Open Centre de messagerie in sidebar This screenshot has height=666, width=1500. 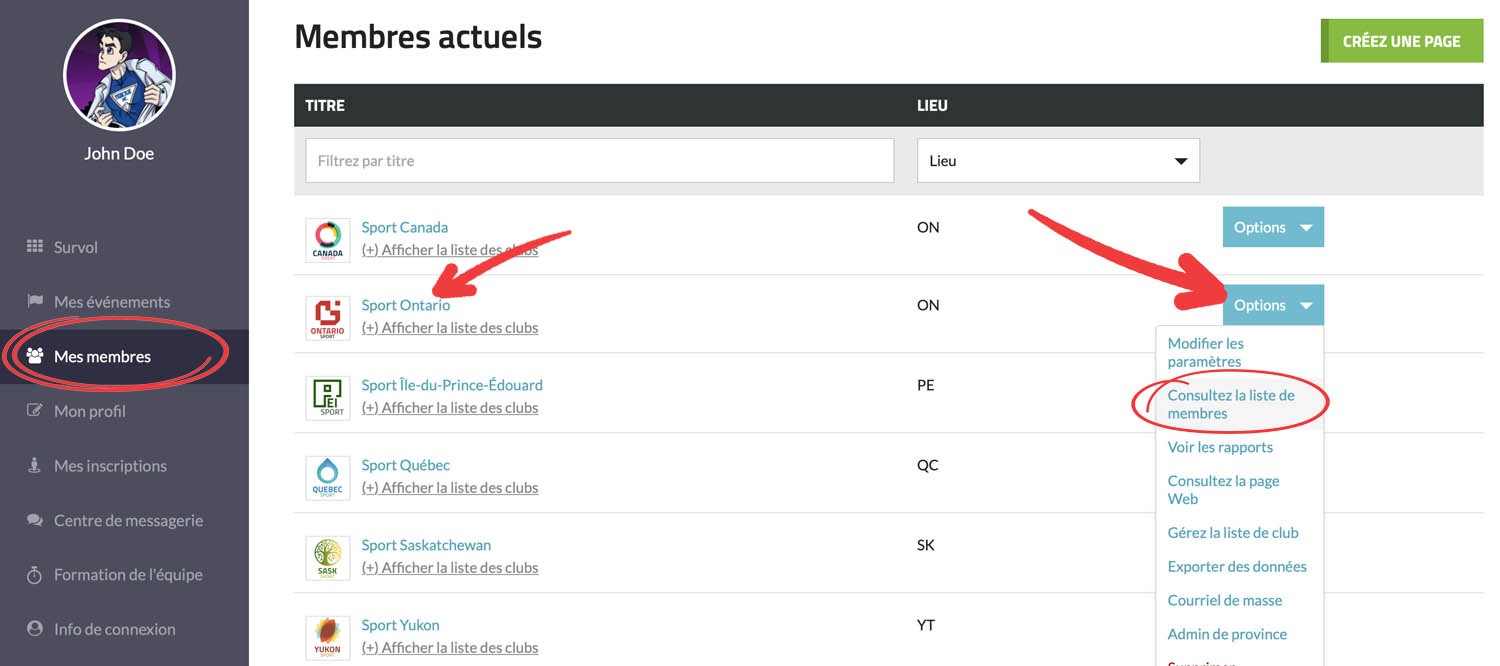127,520
